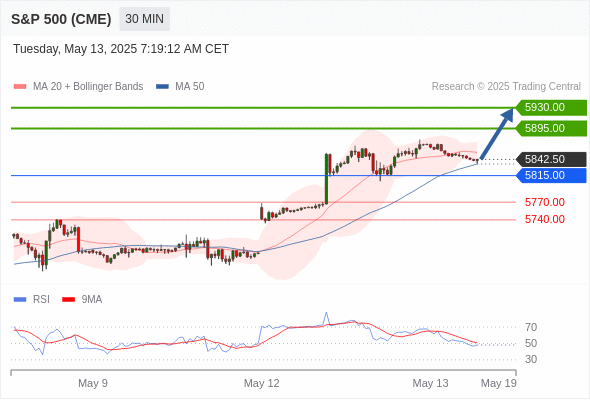Click the S&P 500 (CME) title
The width and height of the screenshot is (590, 400).
point(61,19)
